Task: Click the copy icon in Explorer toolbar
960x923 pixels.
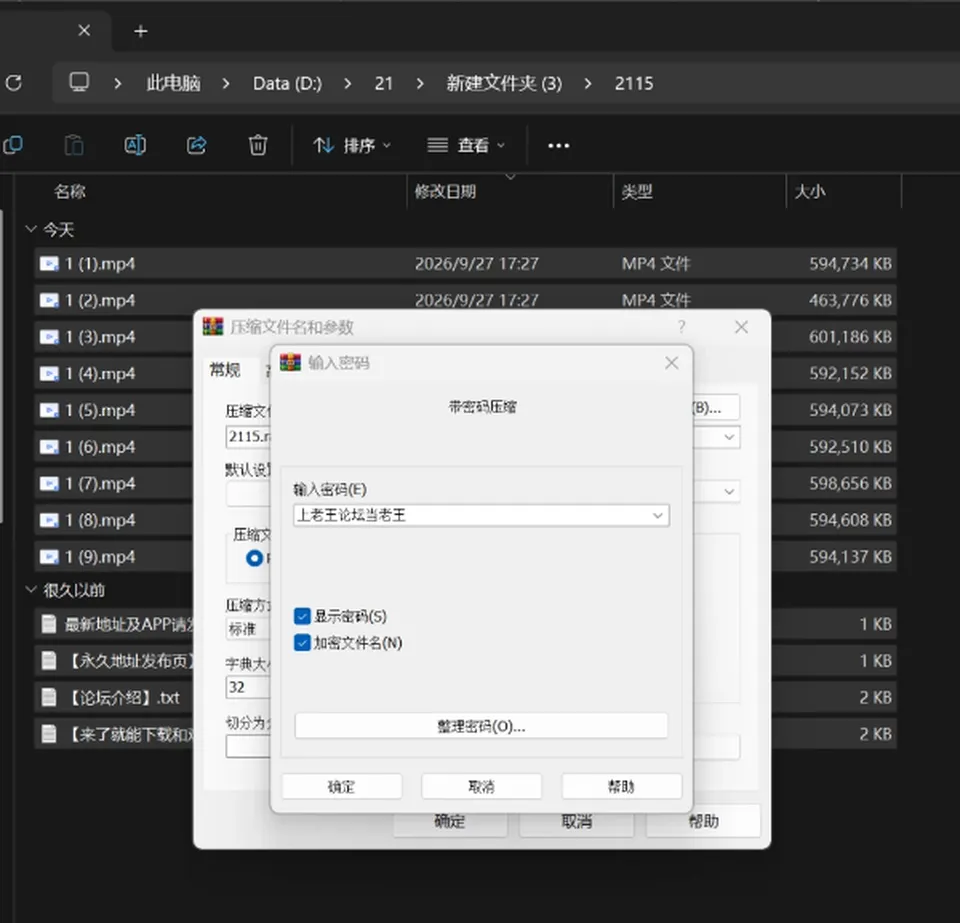Action: coord(13,145)
